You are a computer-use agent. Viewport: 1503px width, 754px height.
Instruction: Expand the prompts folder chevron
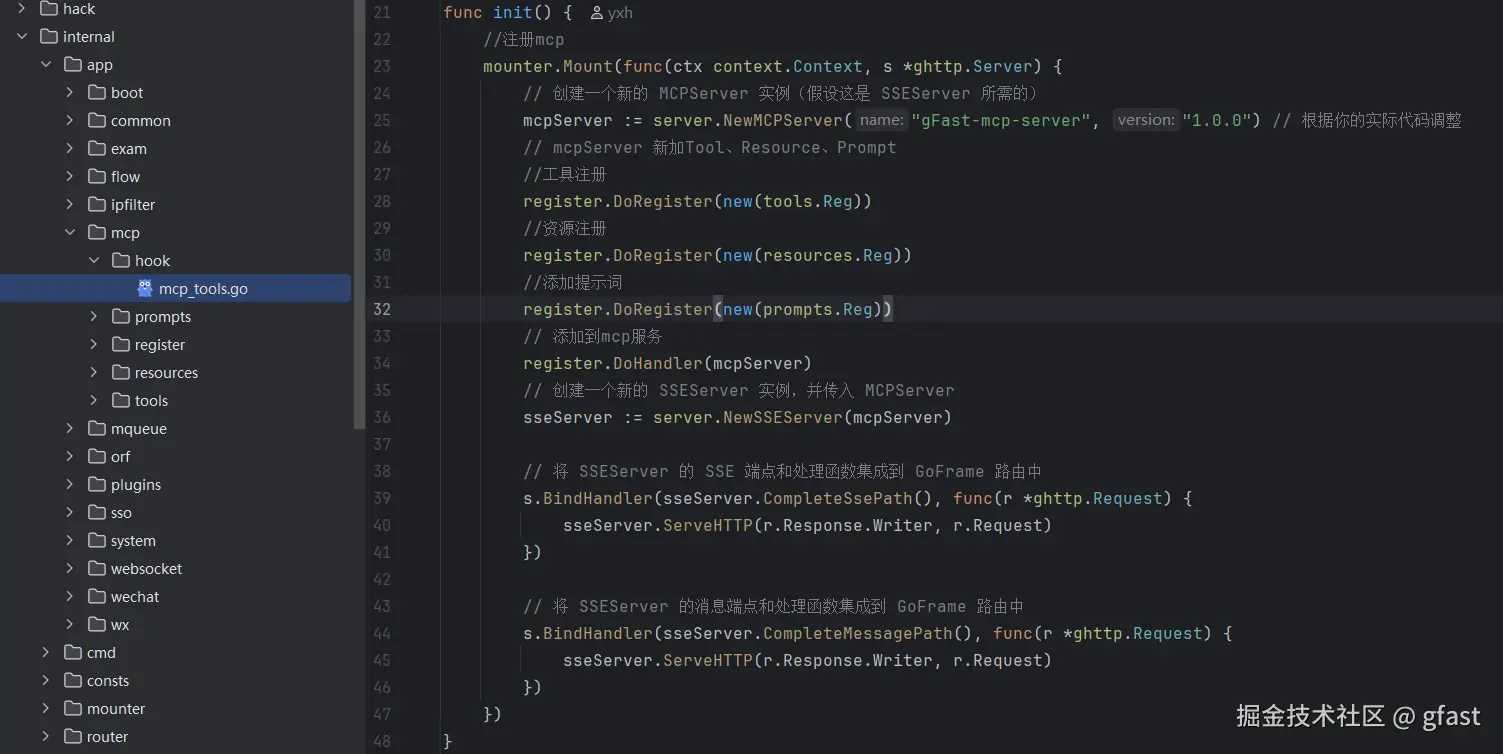(x=94, y=317)
